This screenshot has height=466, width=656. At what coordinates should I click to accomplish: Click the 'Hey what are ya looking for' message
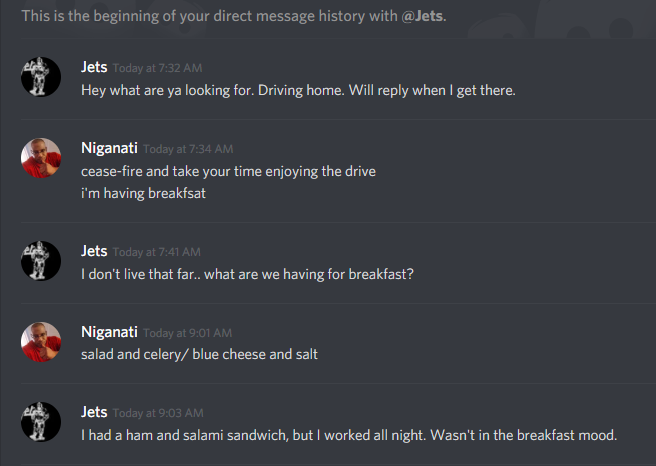coord(298,90)
